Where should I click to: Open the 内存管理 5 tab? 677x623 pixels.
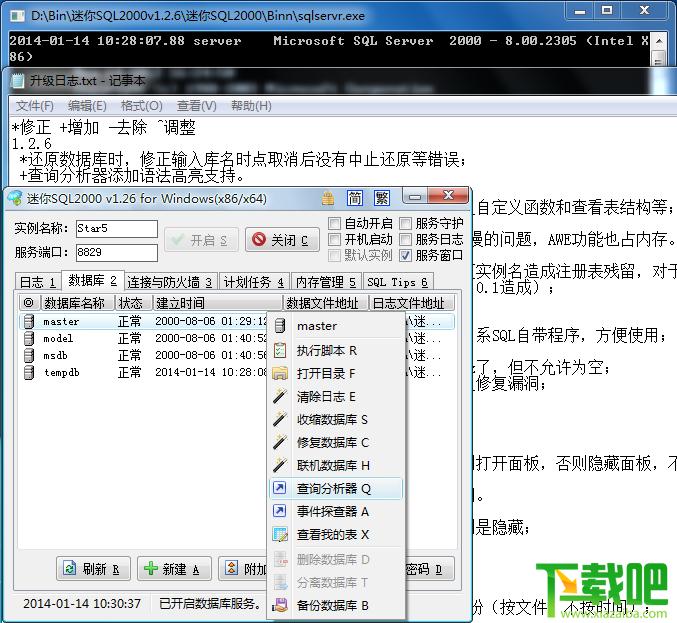click(x=326, y=282)
